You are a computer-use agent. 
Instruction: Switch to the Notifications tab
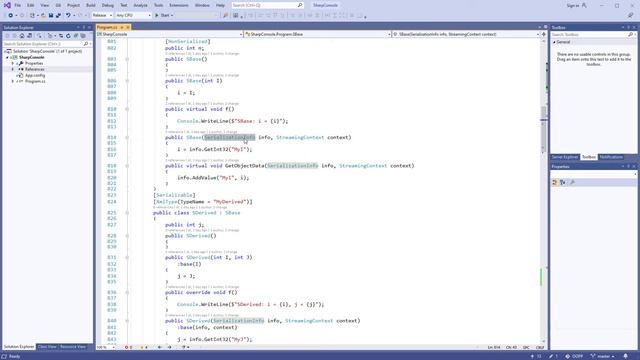611,157
